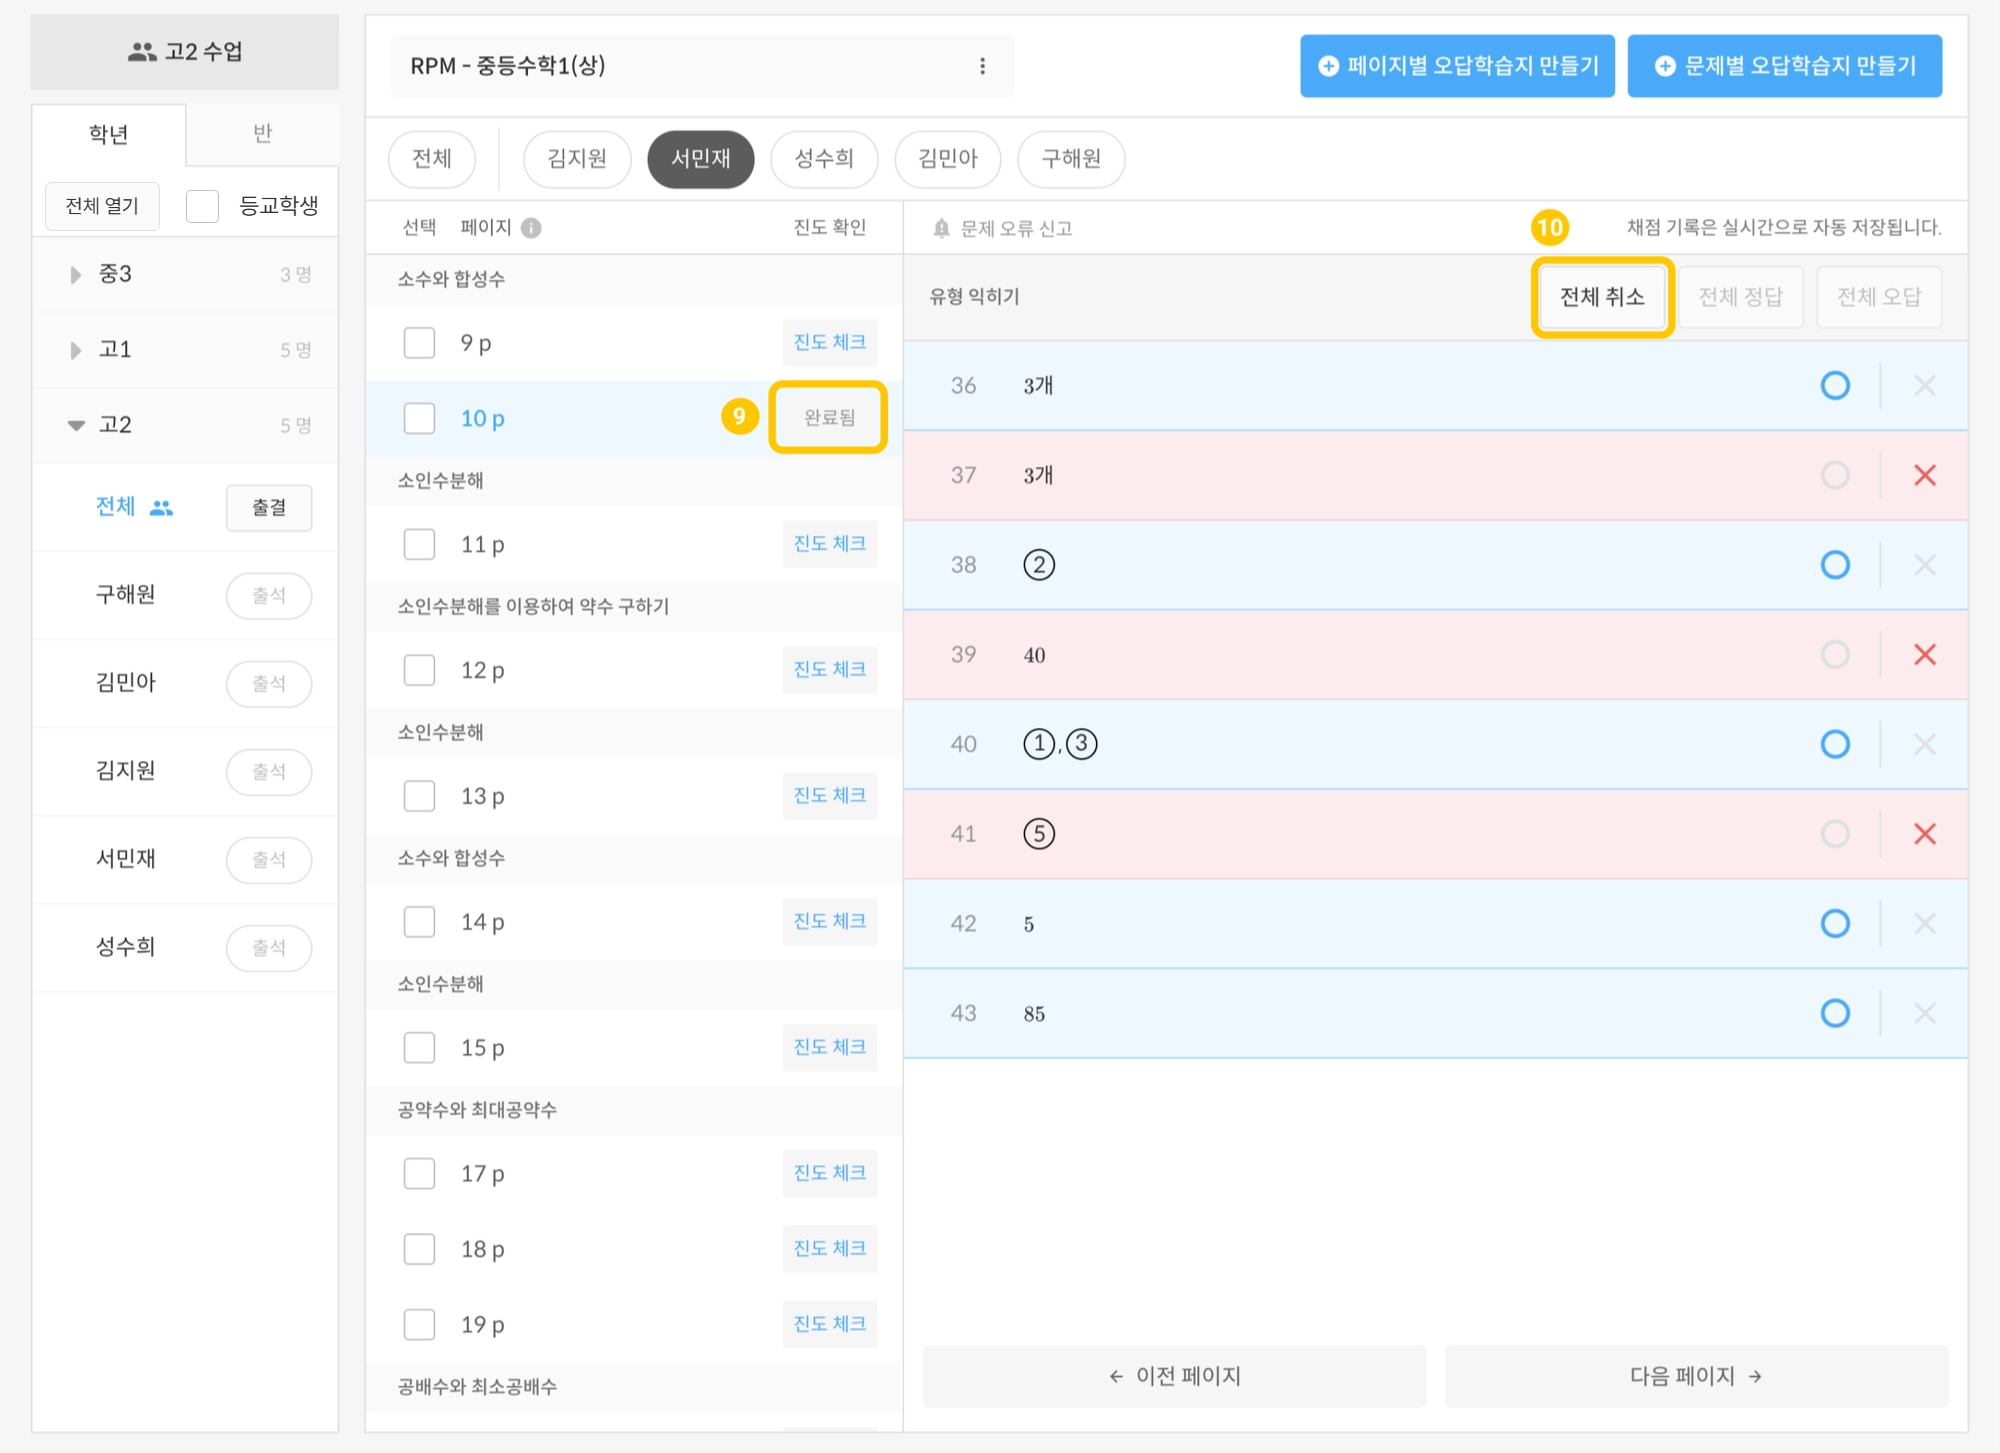This screenshot has height=1453, width=2000.
Task: Click three-dot menu beside RPM textbook title
Action: pyautogui.click(x=982, y=66)
